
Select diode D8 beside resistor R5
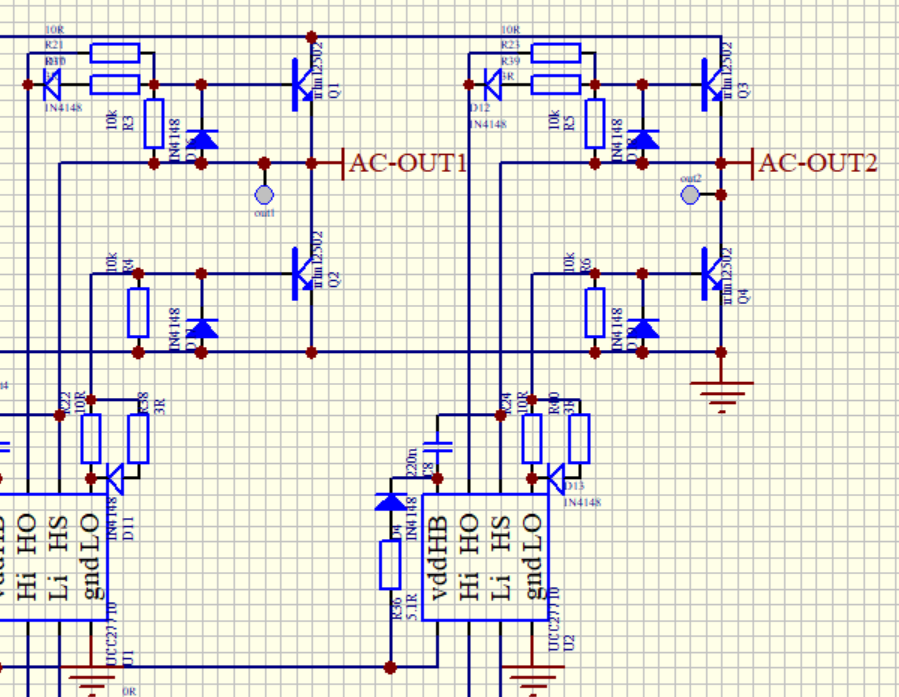643,139
